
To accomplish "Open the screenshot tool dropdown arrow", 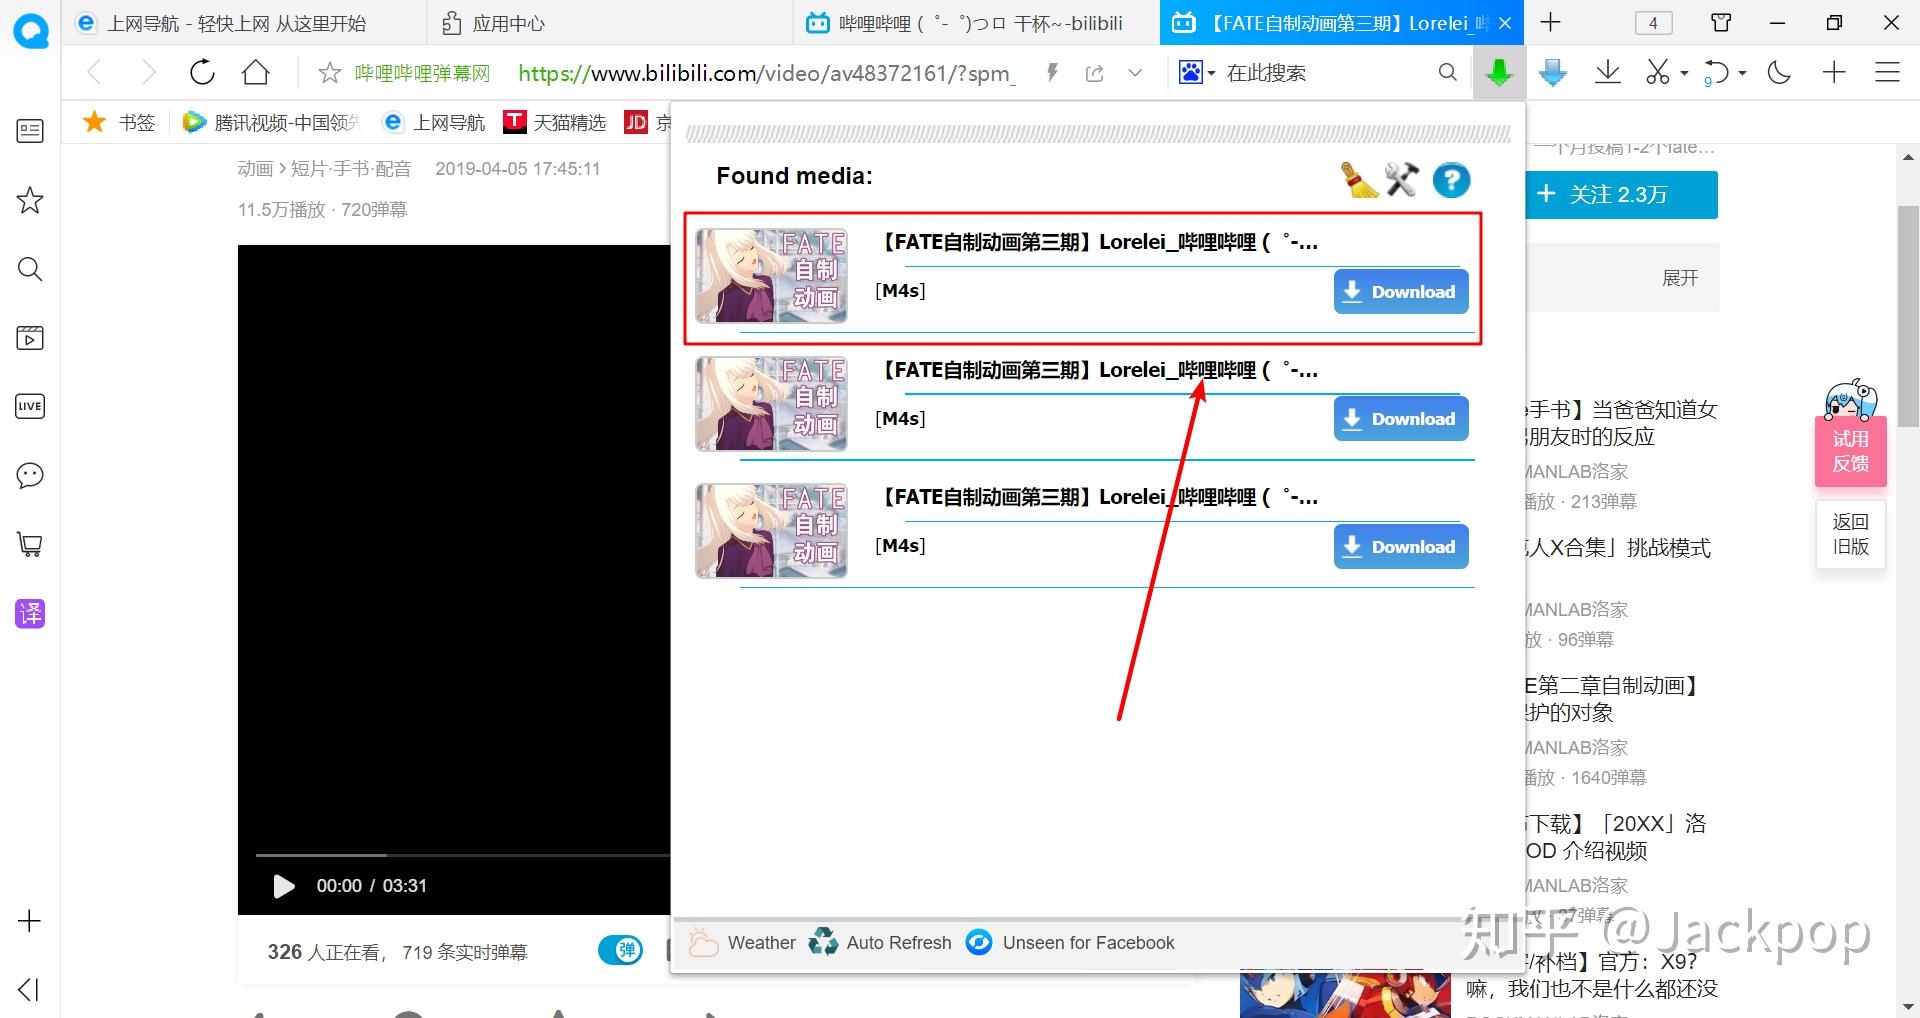I will coord(1685,73).
